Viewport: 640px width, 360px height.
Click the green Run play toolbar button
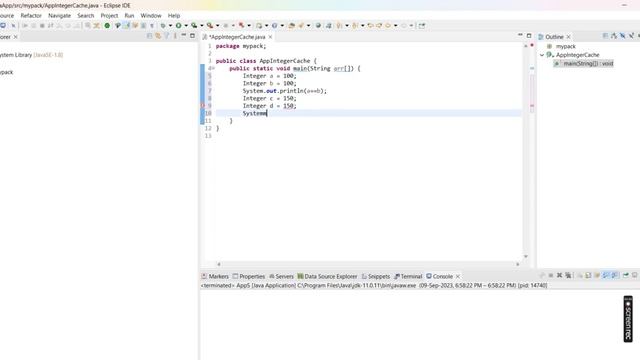pyautogui.click(x=178, y=25)
